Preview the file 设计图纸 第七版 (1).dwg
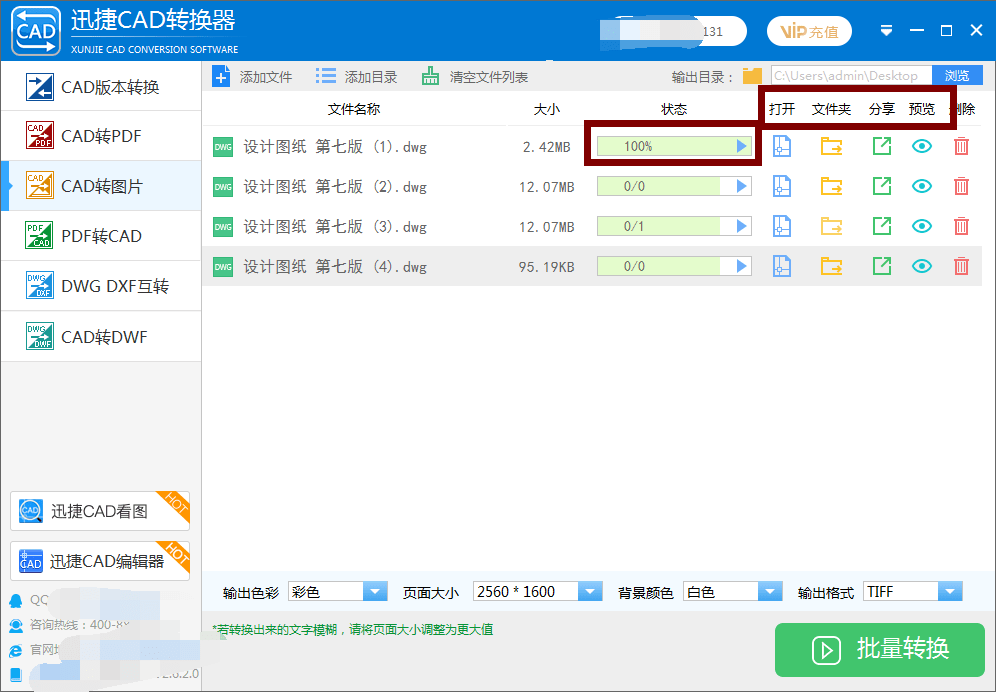996x692 pixels. coord(922,146)
